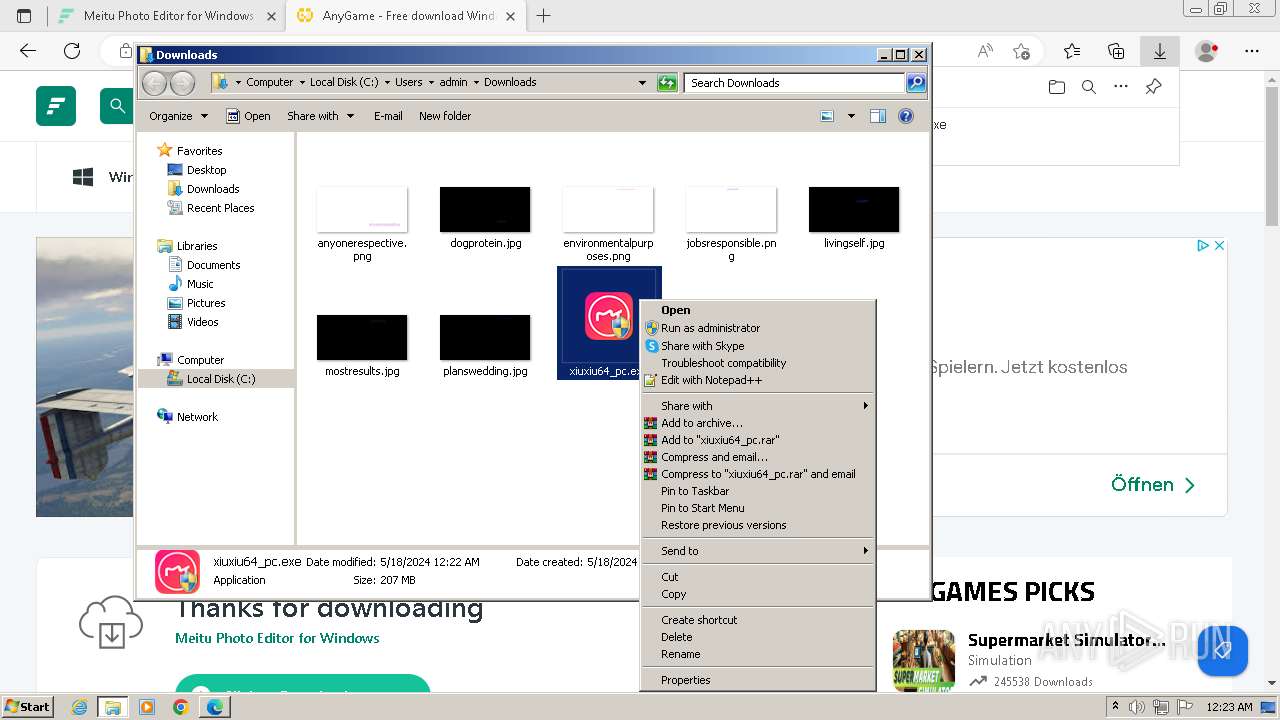Click the Users breadcrumb segment
1280x720 pixels.
pyautogui.click(x=408, y=83)
